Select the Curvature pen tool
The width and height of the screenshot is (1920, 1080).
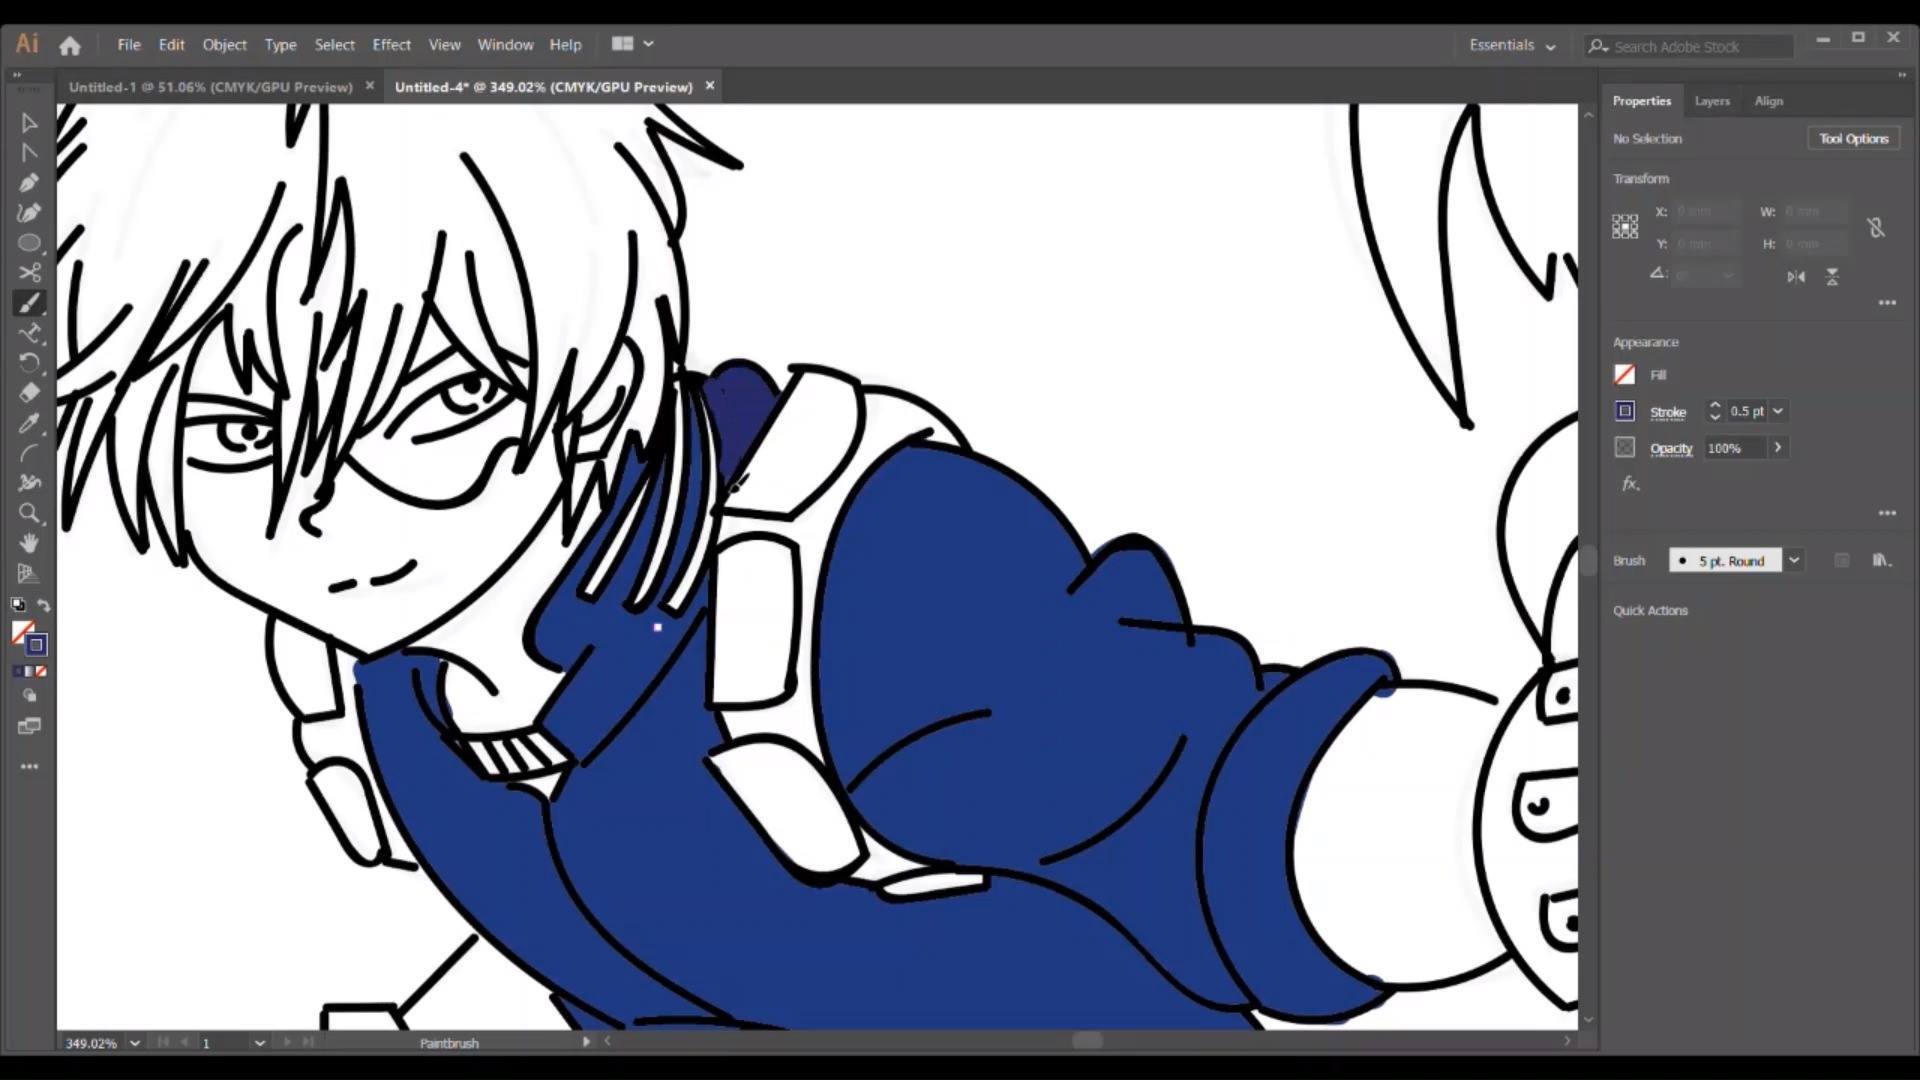29,213
